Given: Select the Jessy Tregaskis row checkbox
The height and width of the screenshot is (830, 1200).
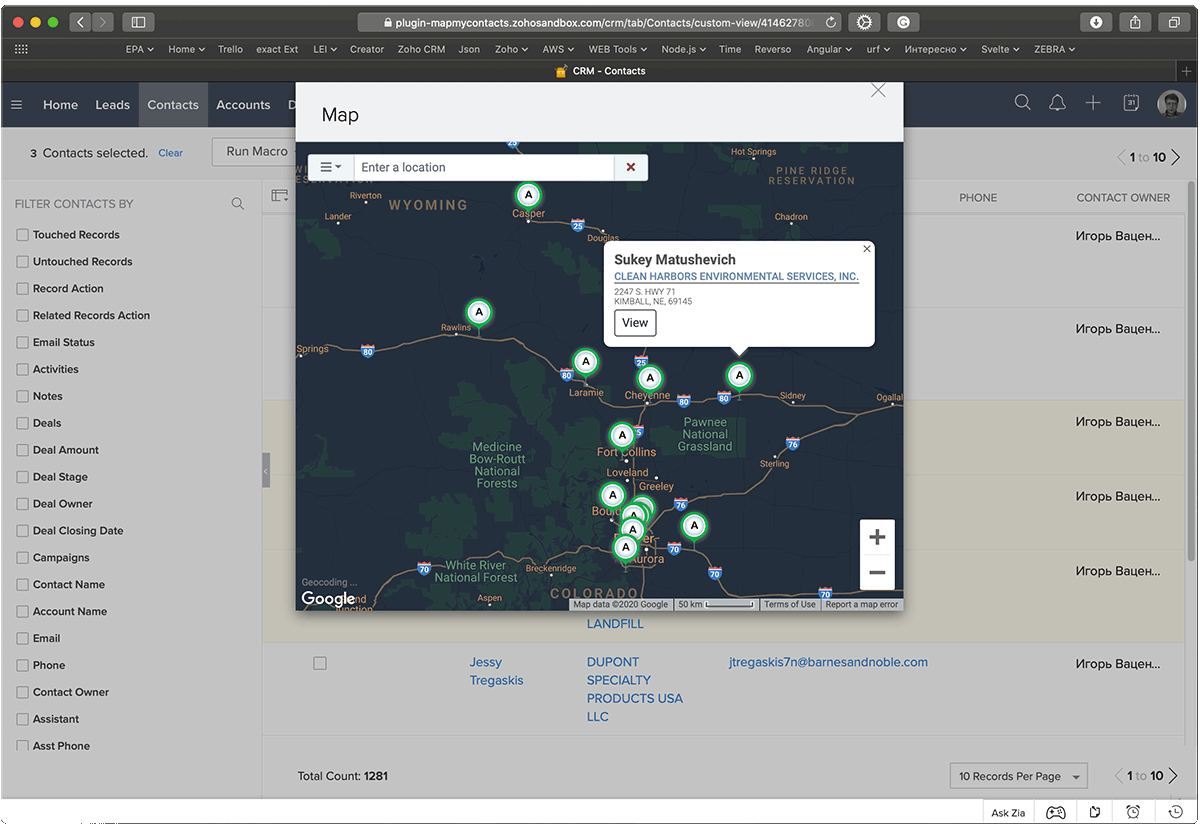Looking at the screenshot, I should [x=320, y=663].
